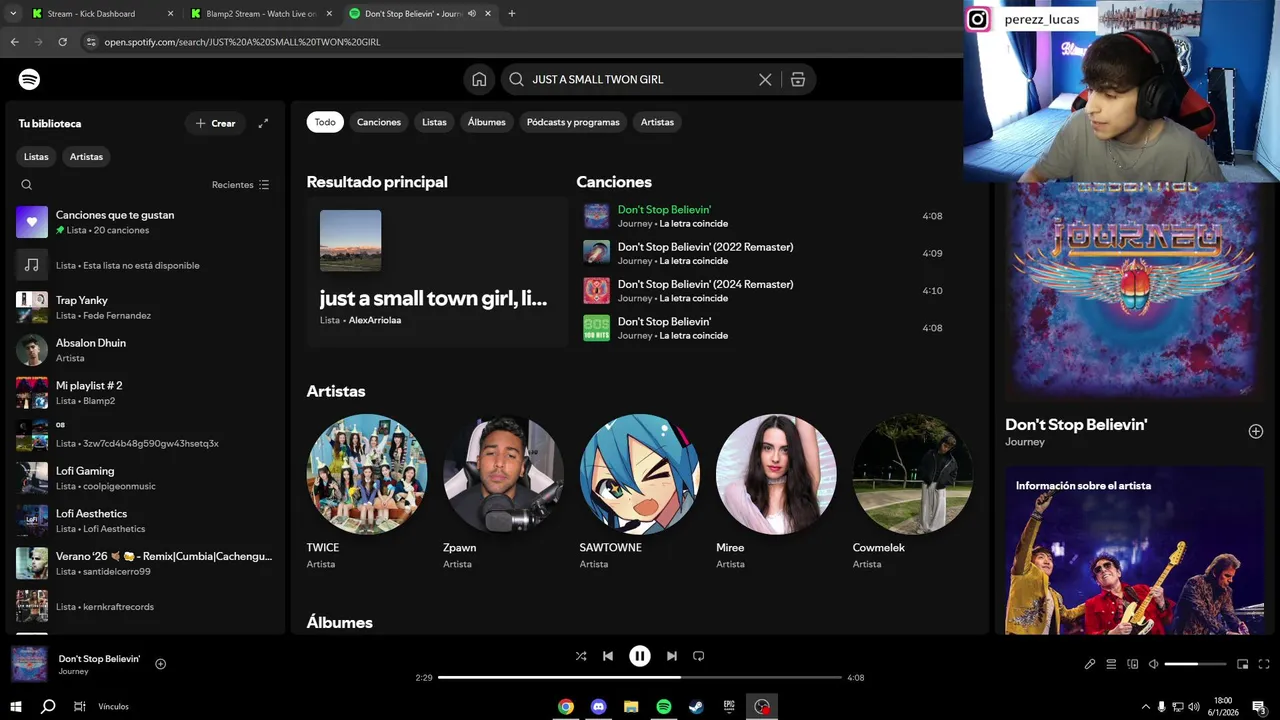
Task: Search in your library magnifier icon
Action: [x=27, y=185]
